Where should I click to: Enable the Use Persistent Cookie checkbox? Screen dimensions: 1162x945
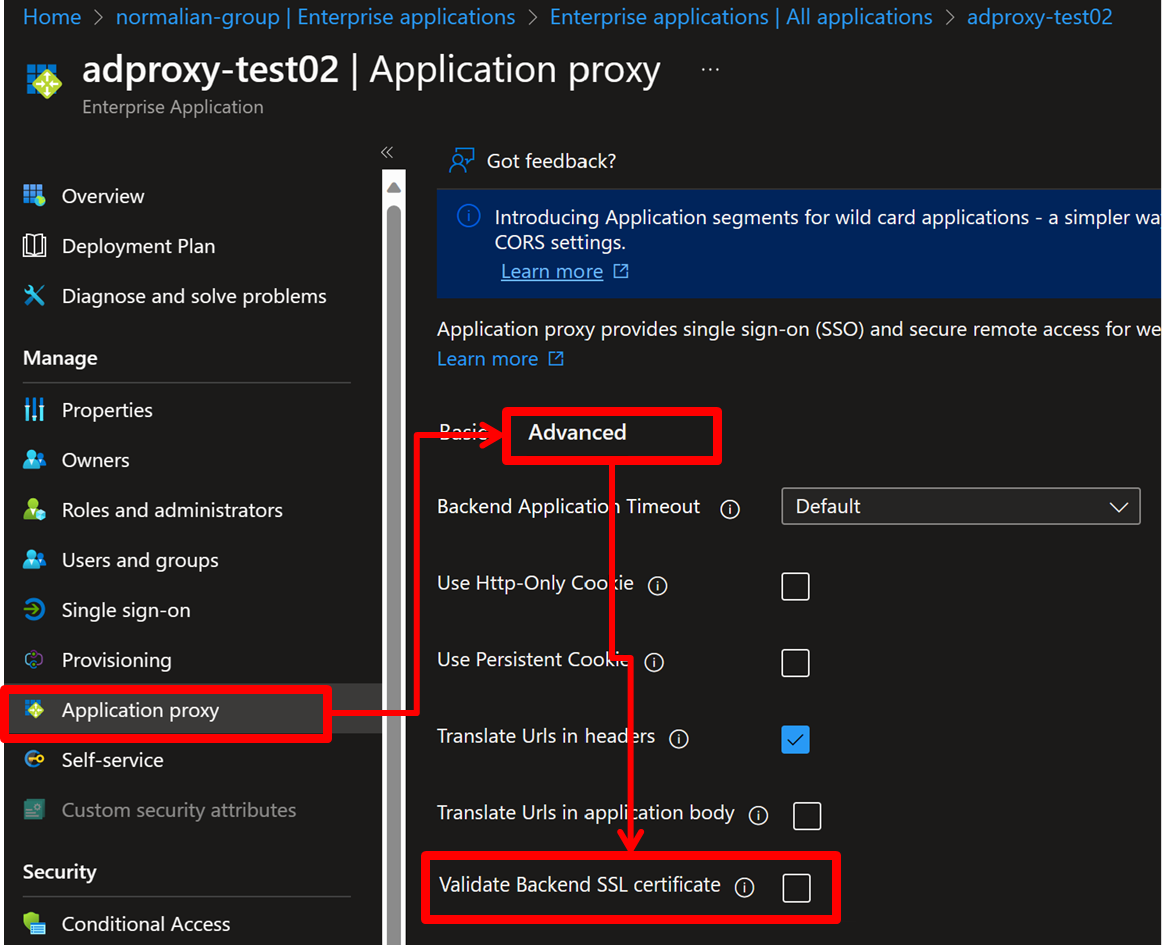point(795,663)
